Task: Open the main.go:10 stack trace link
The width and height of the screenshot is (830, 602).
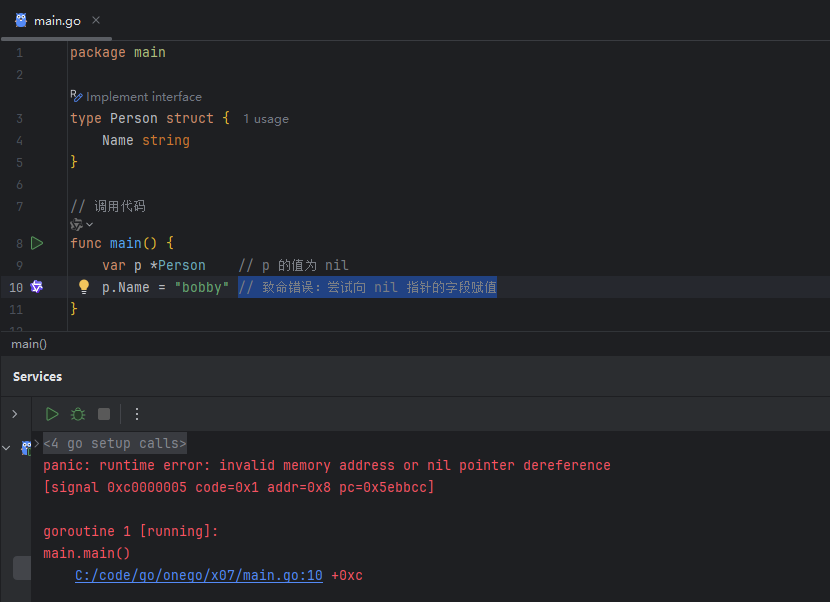Action: click(x=199, y=576)
